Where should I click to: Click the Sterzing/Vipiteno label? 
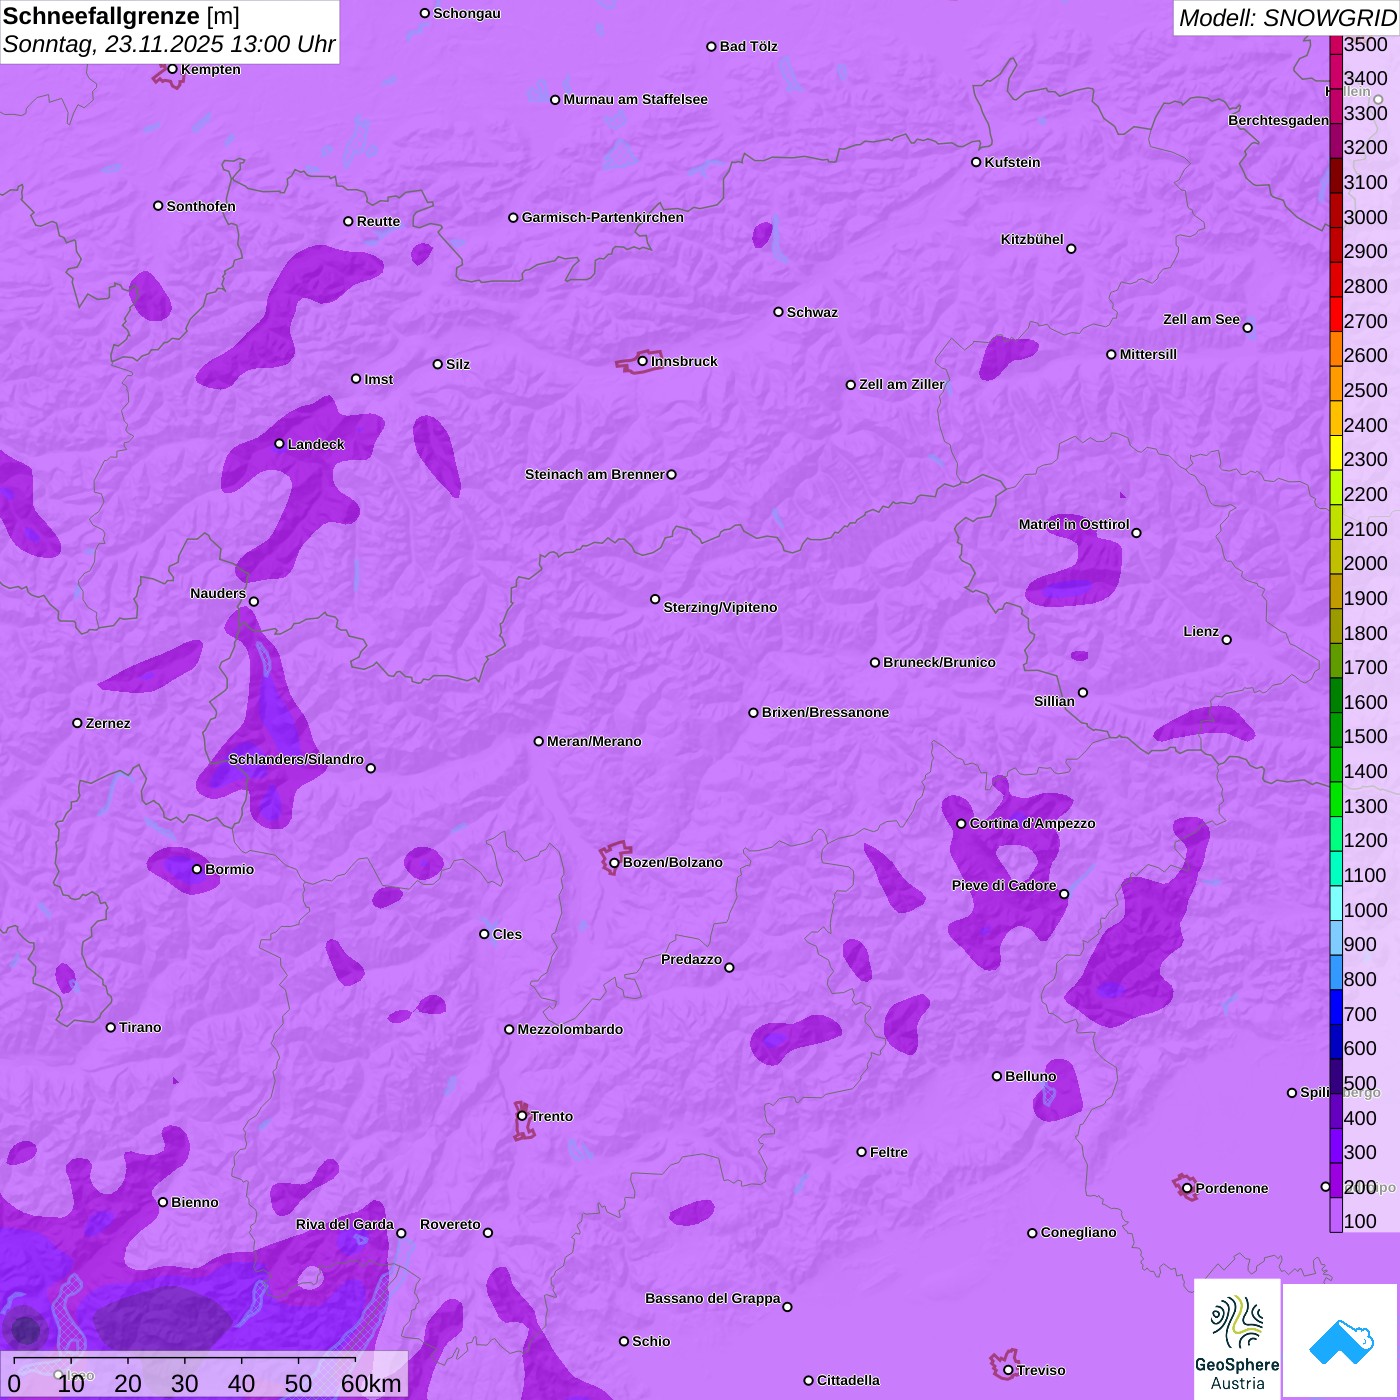point(720,607)
